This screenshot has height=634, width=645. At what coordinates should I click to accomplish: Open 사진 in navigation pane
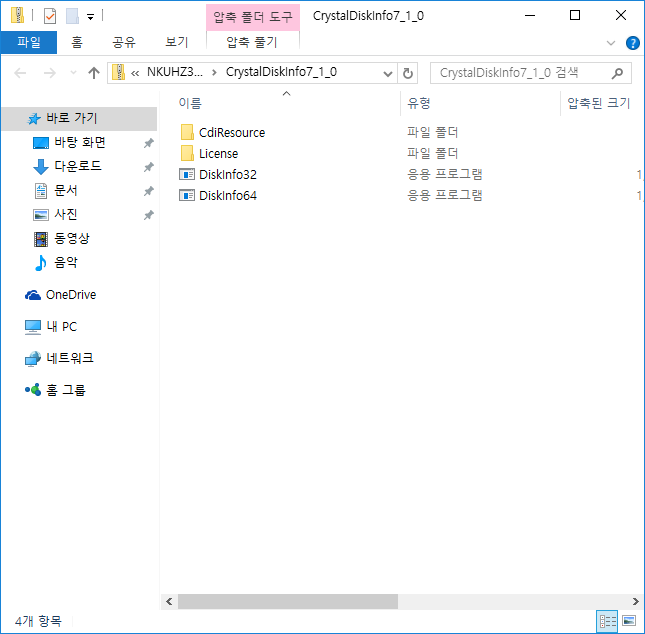coord(65,214)
